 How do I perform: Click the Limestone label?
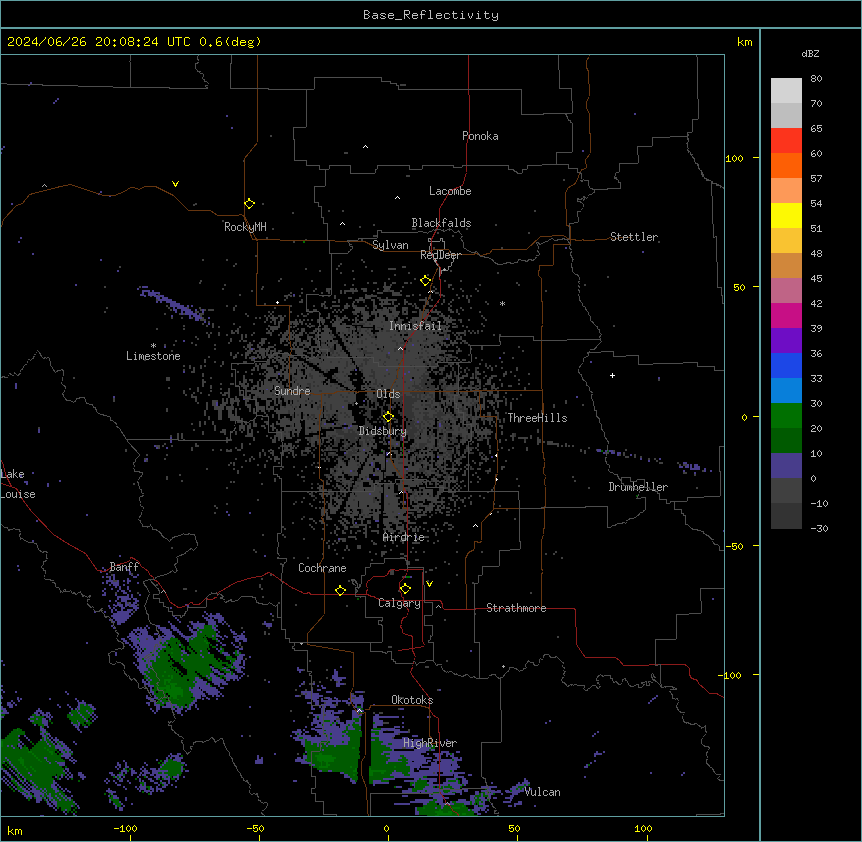point(153,356)
